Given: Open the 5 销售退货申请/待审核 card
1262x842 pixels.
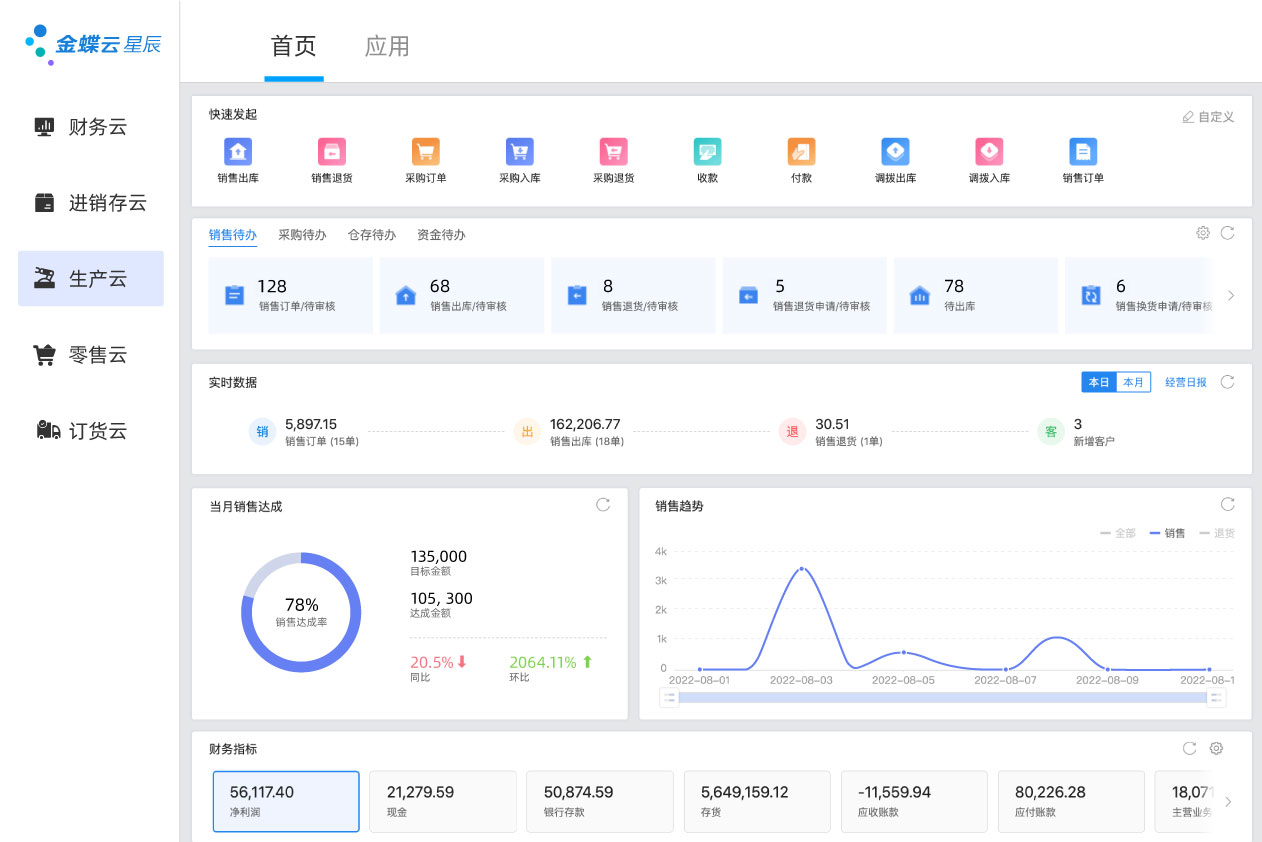Looking at the screenshot, I should [805, 295].
